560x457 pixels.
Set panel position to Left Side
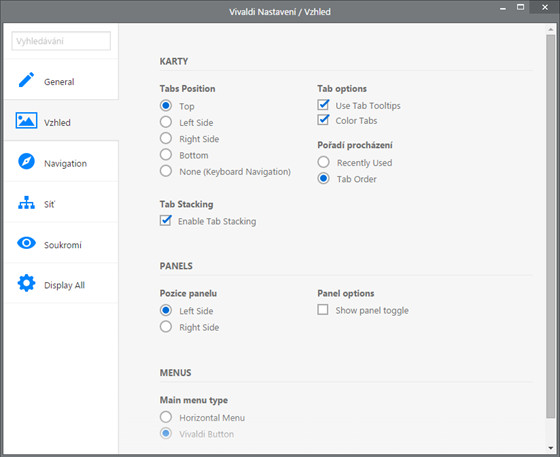point(166,310)
